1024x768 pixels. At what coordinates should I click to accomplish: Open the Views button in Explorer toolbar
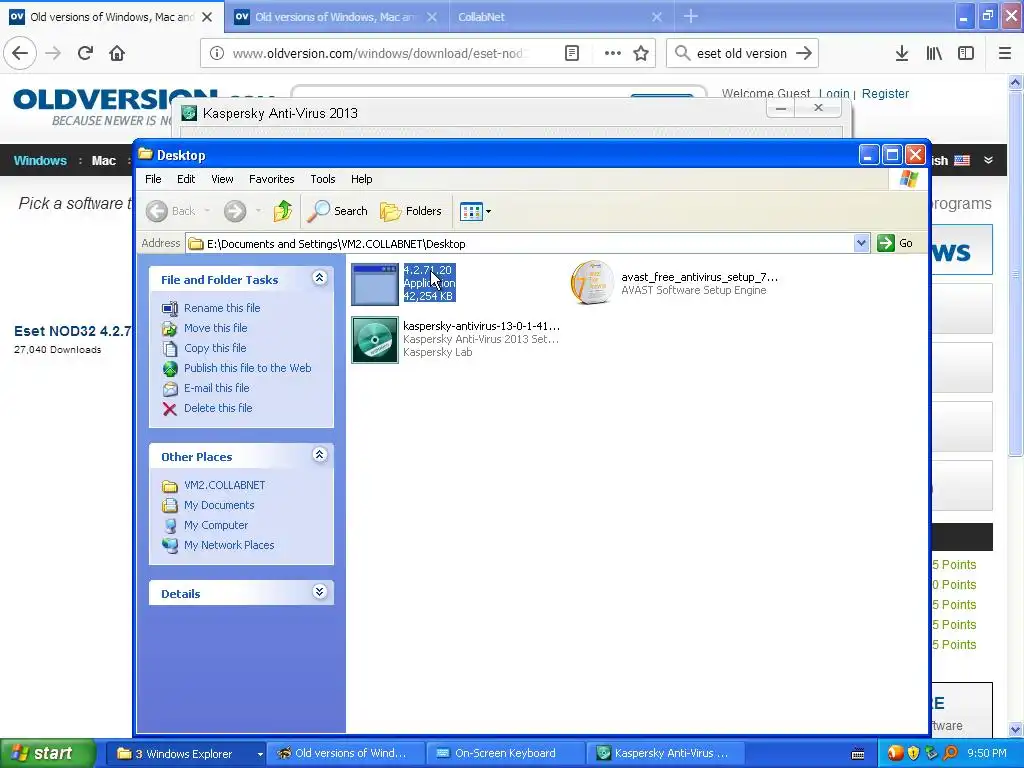click(x=475, y=211)
